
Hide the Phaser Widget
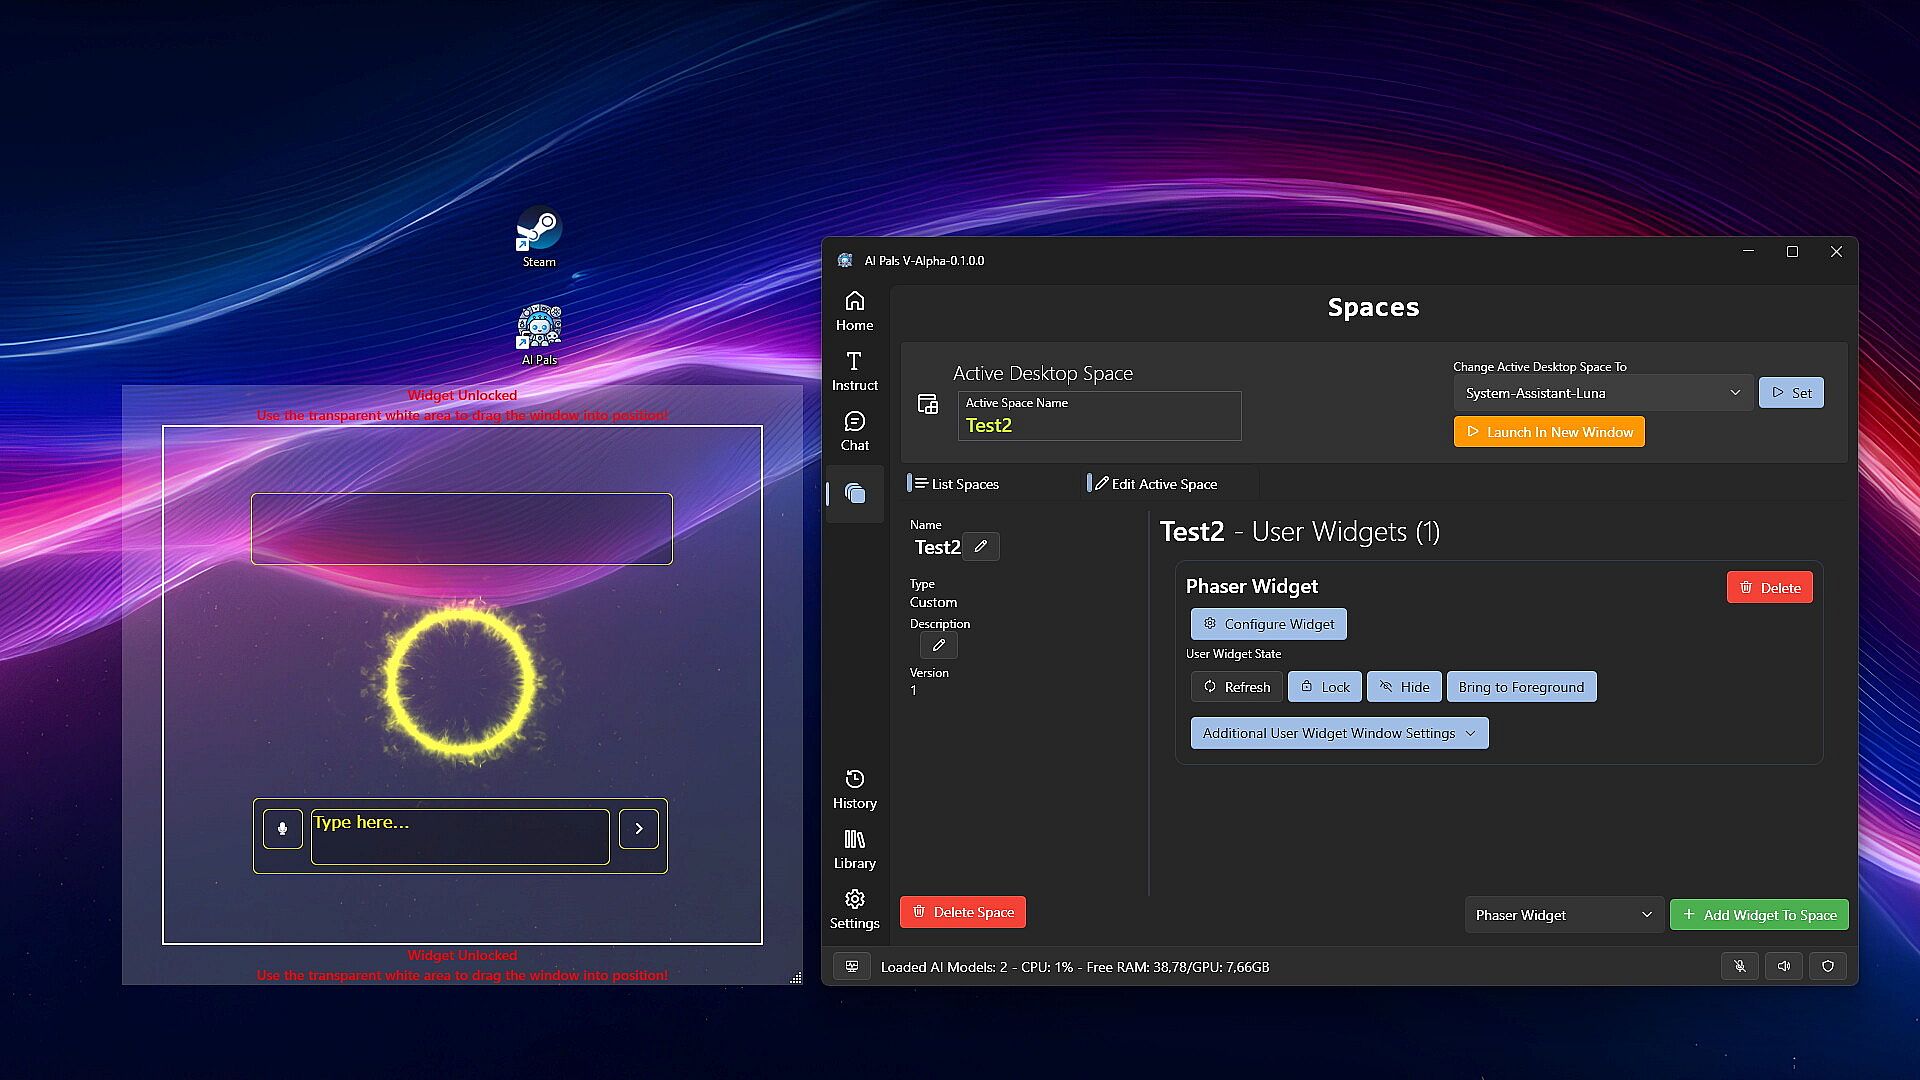click(1404, 687)
